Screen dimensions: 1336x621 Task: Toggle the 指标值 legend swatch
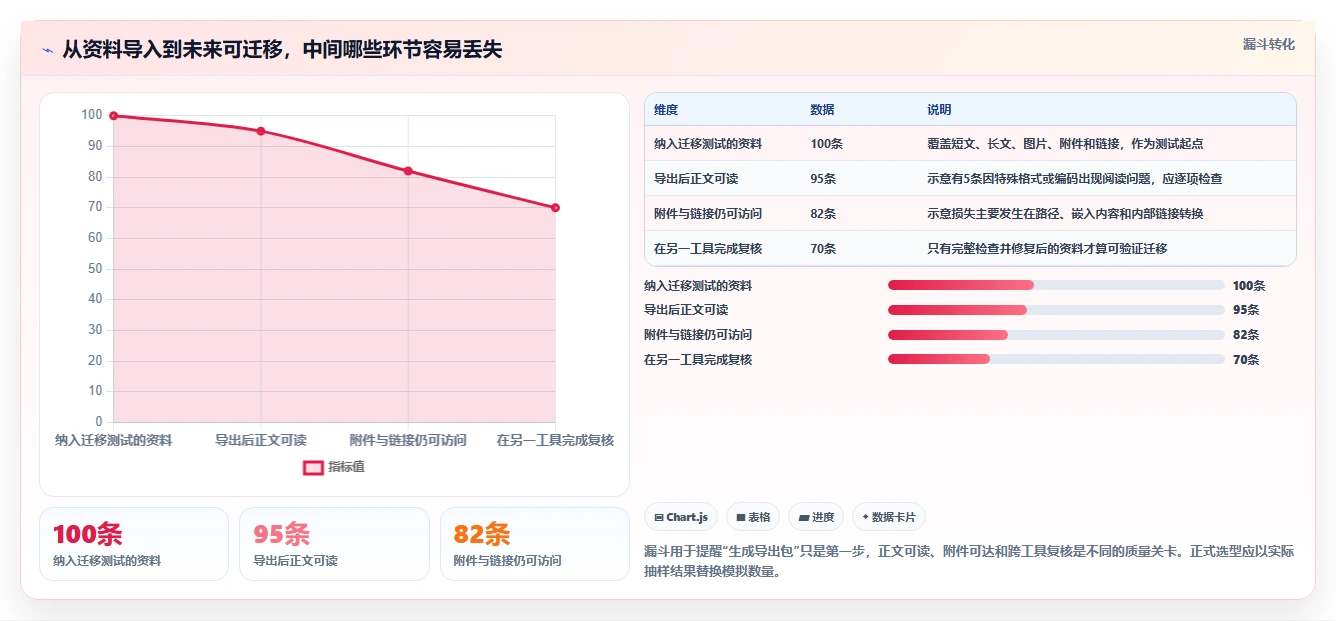[313, 467]
